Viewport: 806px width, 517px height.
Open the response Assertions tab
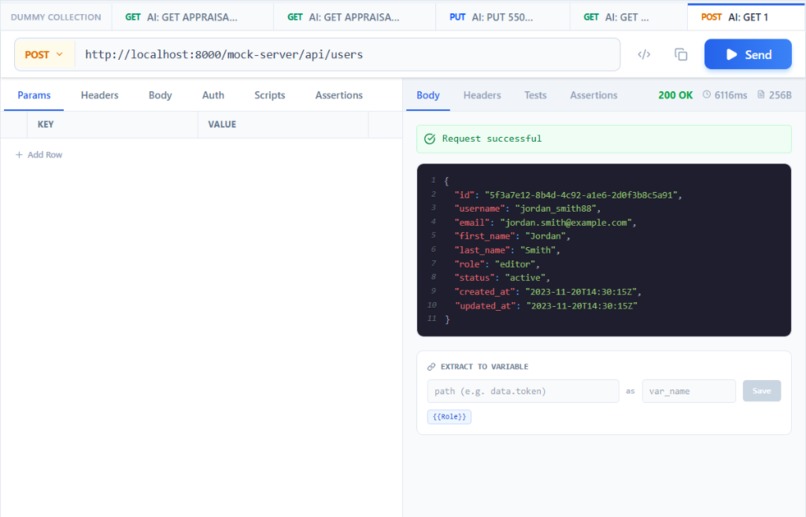tap(593, 95)
